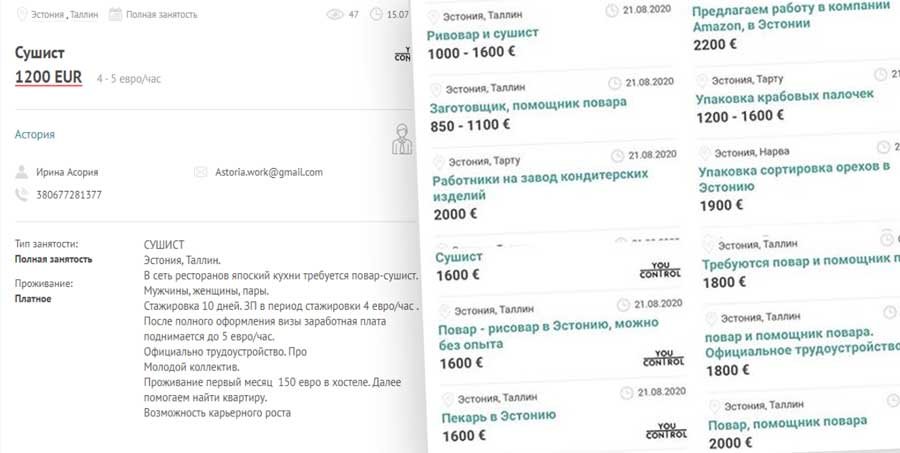Open the Ривовар и сушист listing
Viewport: 900px width, 453px height.
point(483,34)
